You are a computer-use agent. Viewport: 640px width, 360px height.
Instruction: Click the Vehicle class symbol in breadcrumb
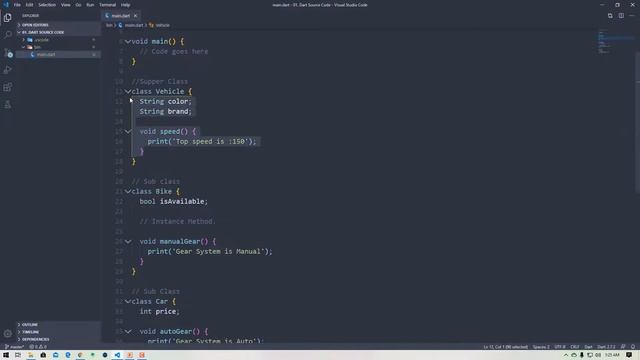(x=159, y=25)
